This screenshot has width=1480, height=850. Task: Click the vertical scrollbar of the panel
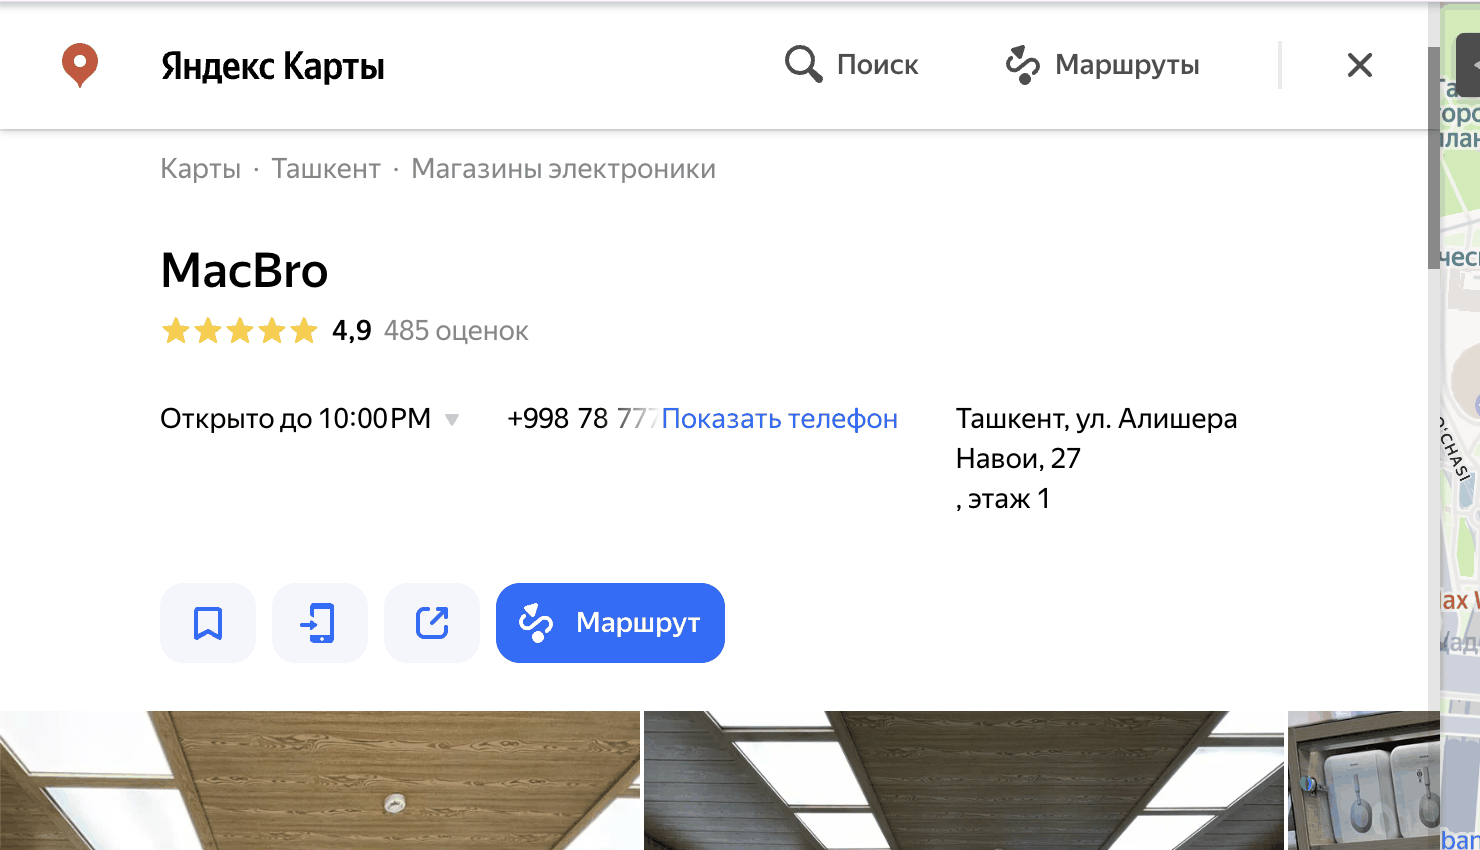(x=1433, y=156)
